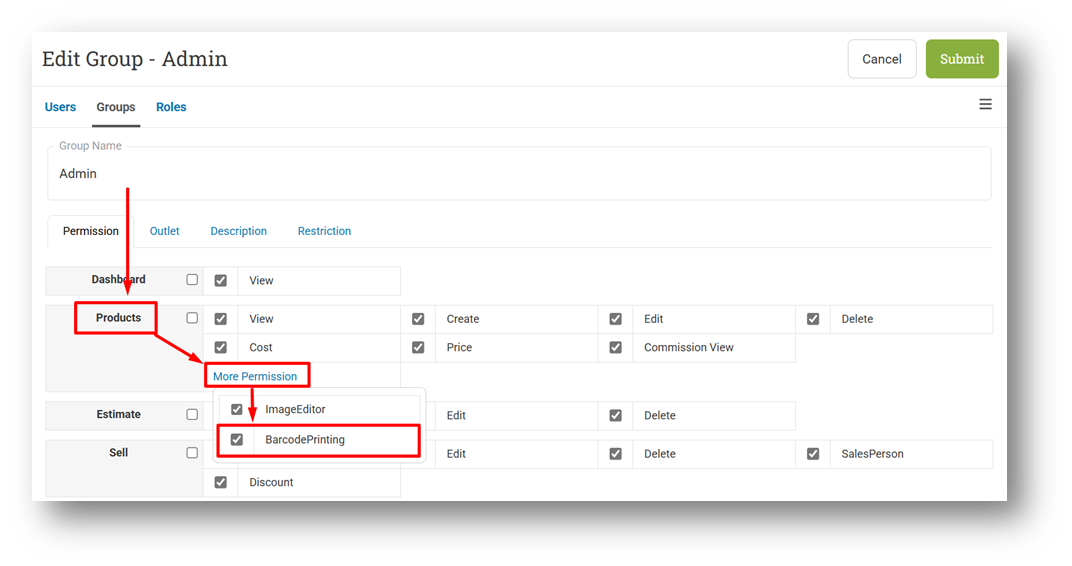Switch to the Users tab

60,107
